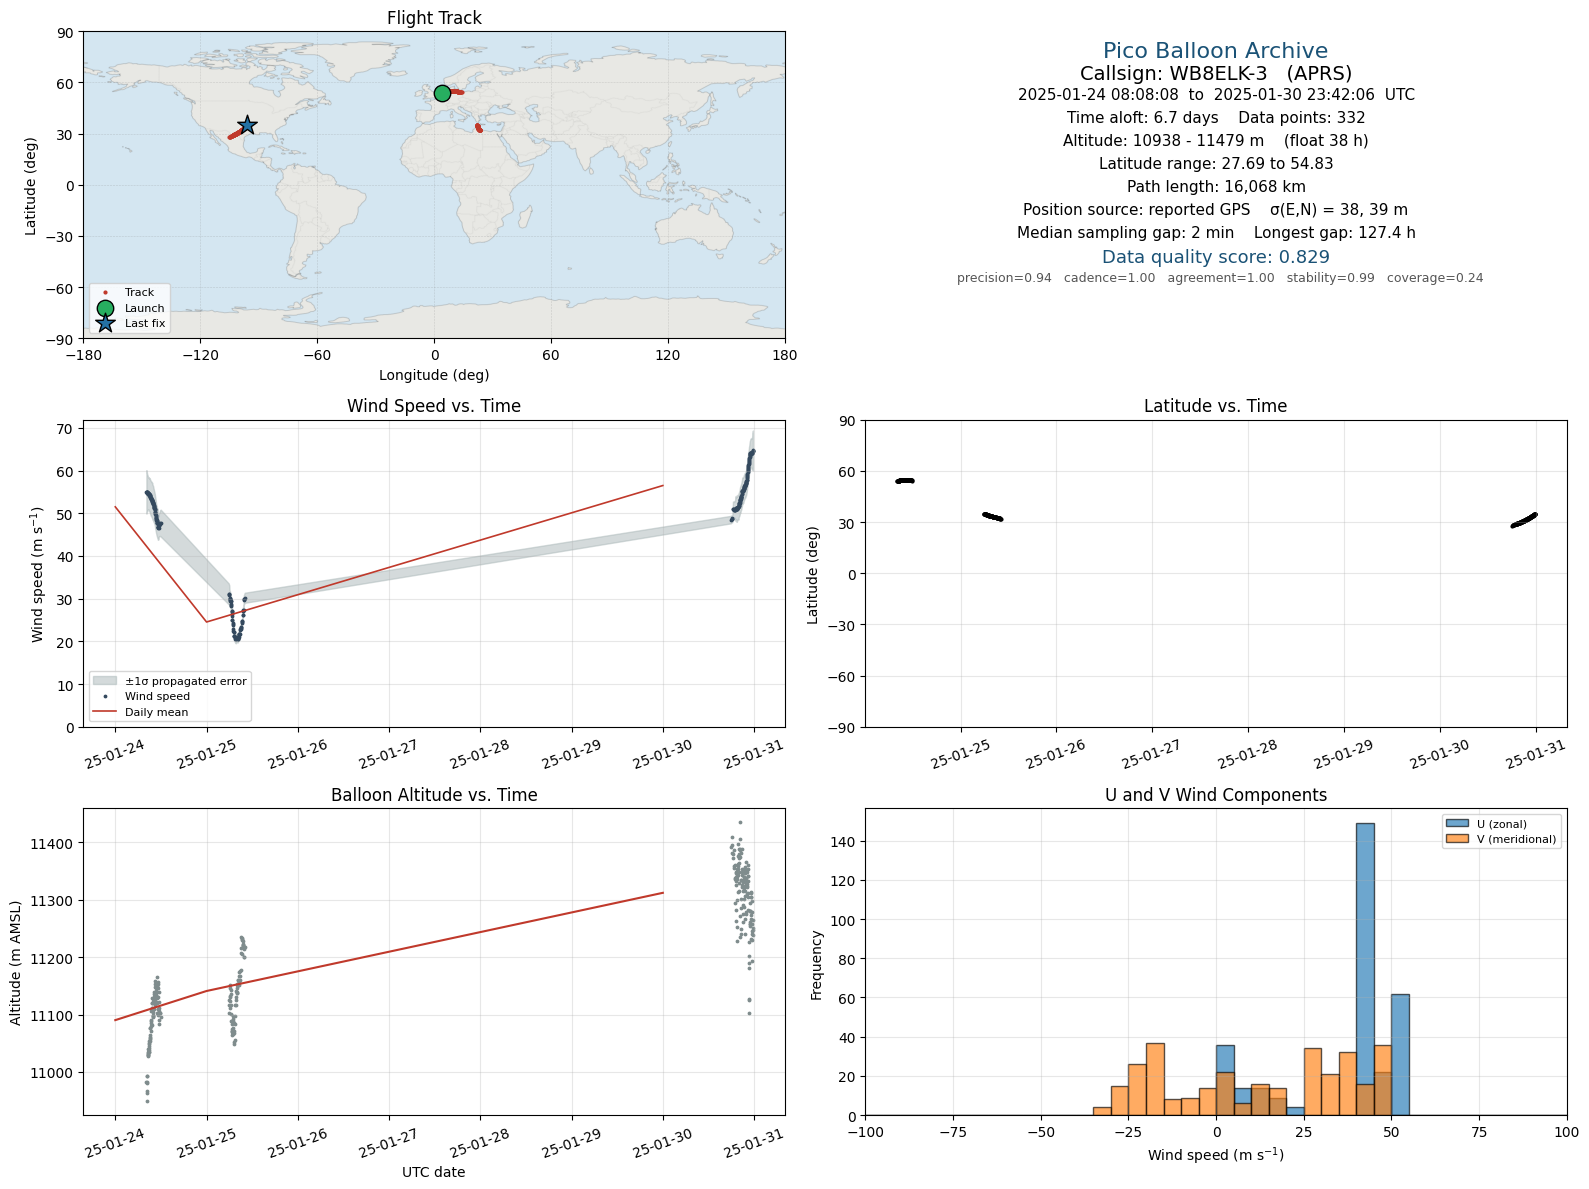1589x1189 pixels.
Task: Click the 'Flight Track' plot title
Action: pos(434,18)
